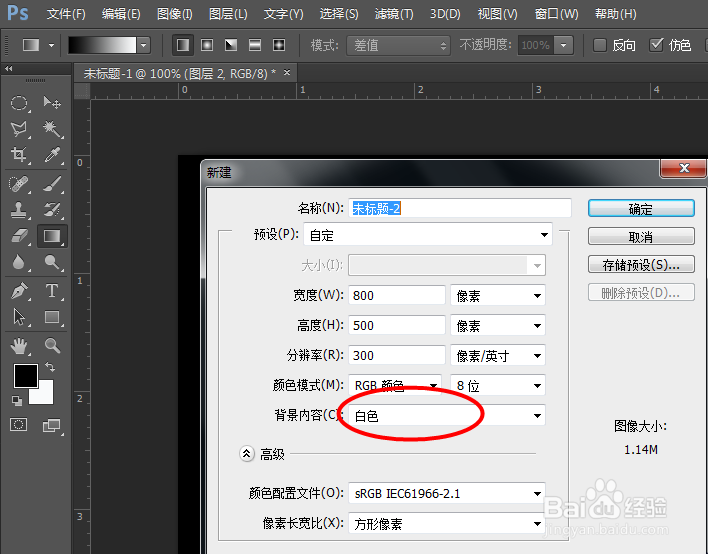Select the Blur tool

tap(19, 262)
